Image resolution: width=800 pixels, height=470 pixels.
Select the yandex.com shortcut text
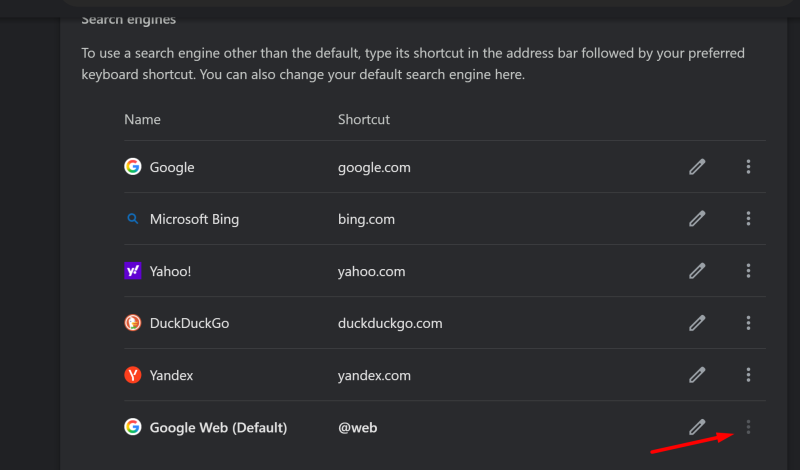tap(374, 375)
